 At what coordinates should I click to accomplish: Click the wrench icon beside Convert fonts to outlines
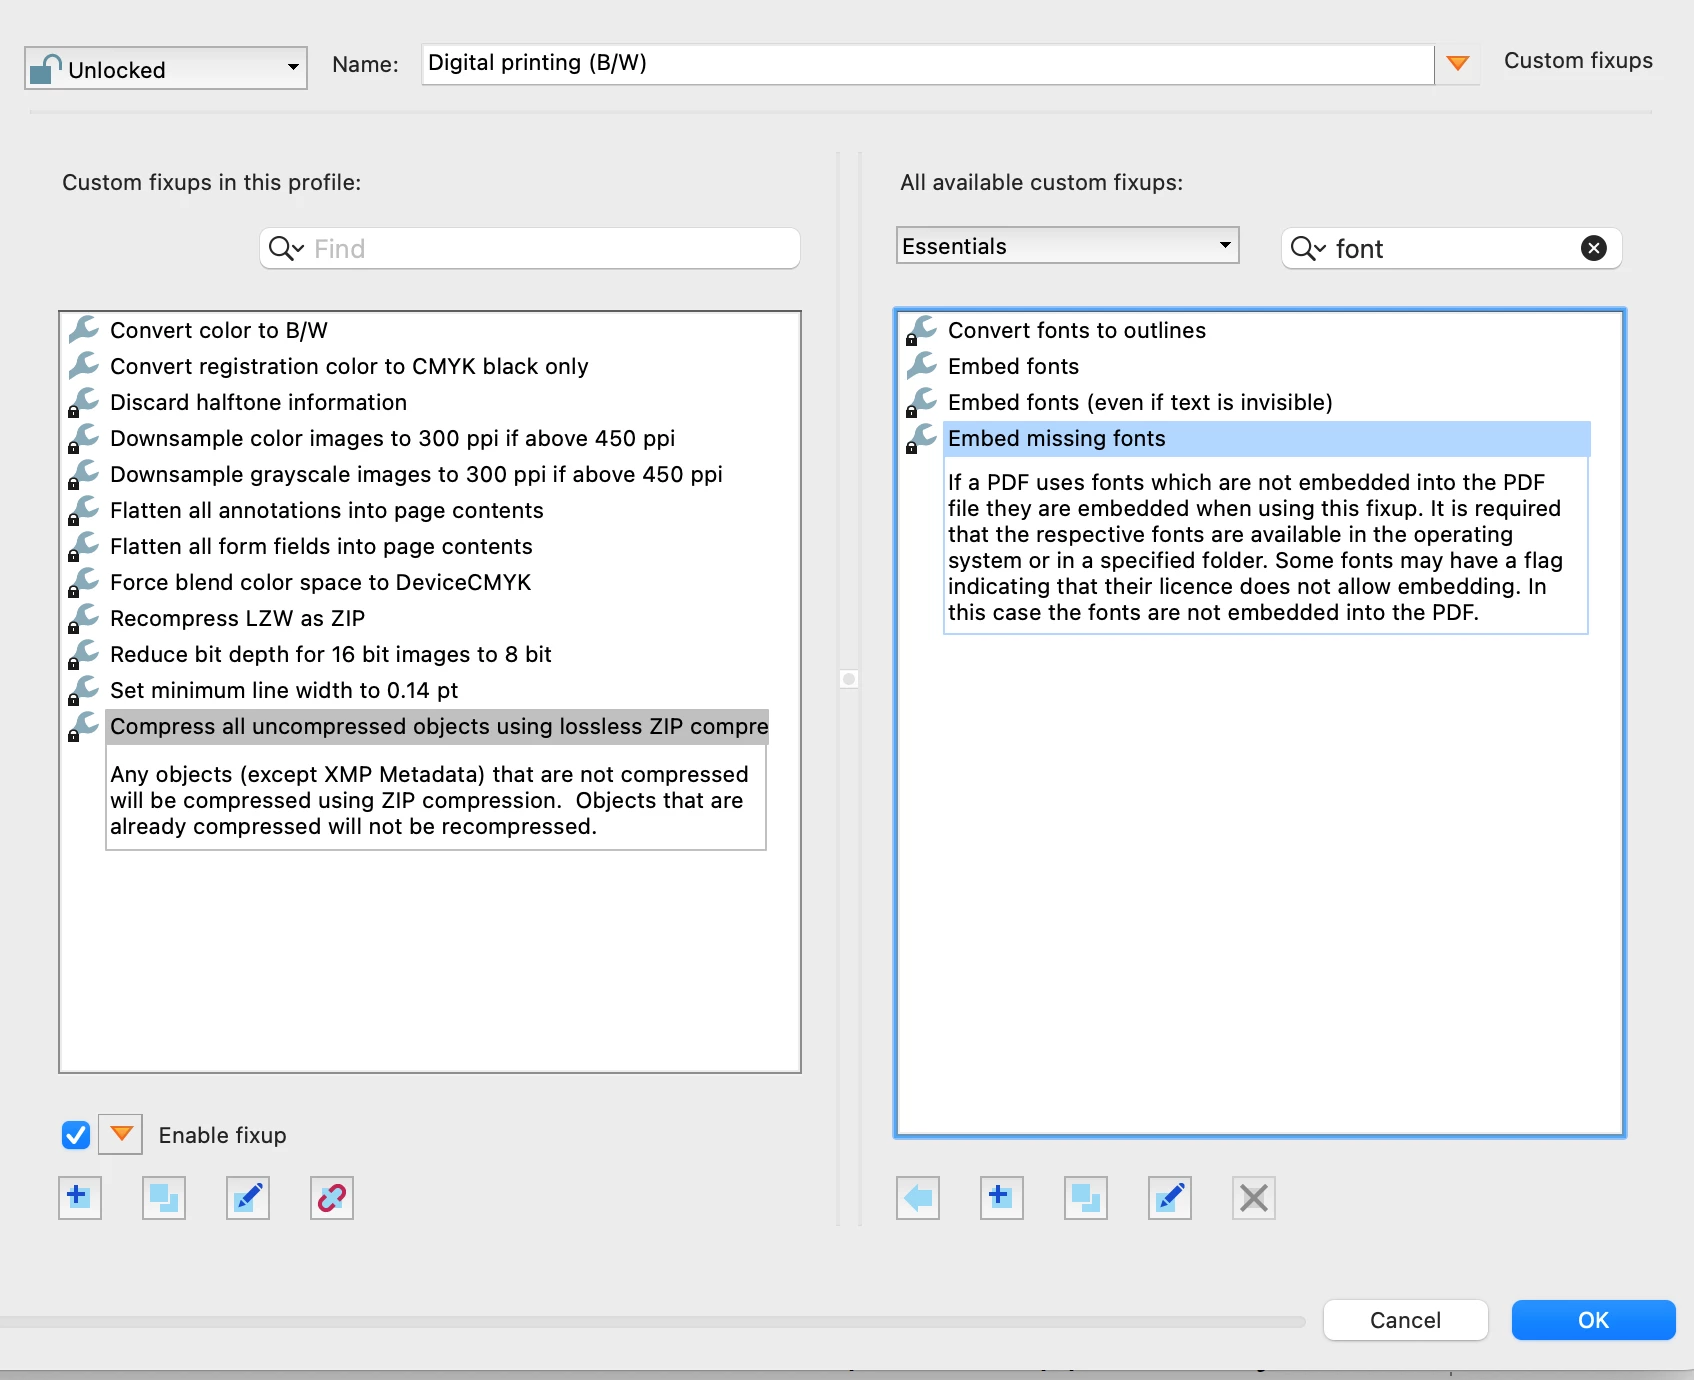[x=922, y=329]
